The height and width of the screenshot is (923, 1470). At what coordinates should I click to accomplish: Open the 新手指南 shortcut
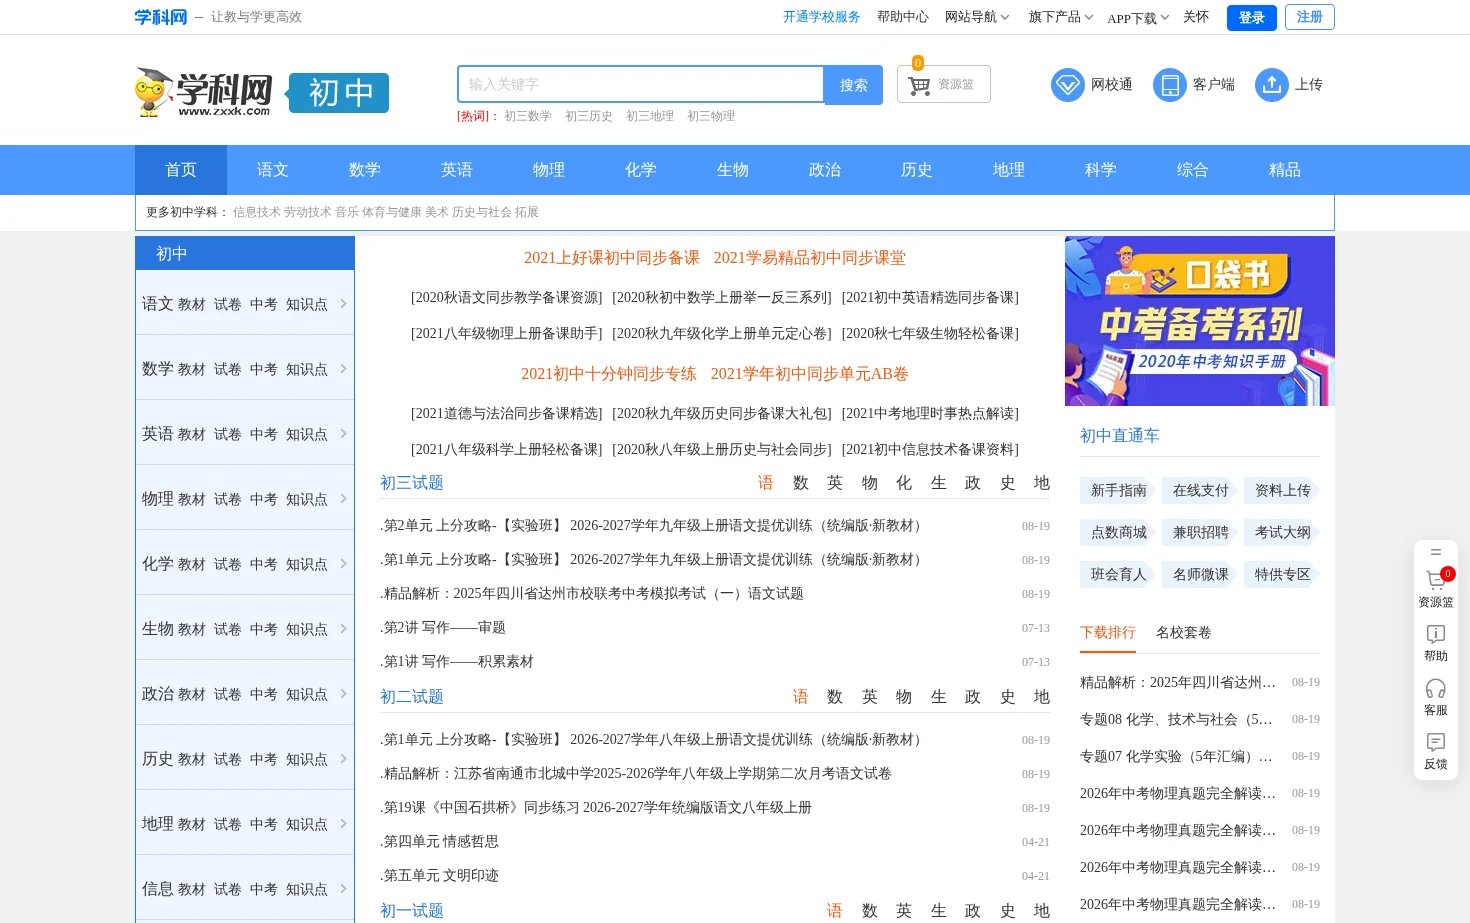click(x=1119, y=490)
